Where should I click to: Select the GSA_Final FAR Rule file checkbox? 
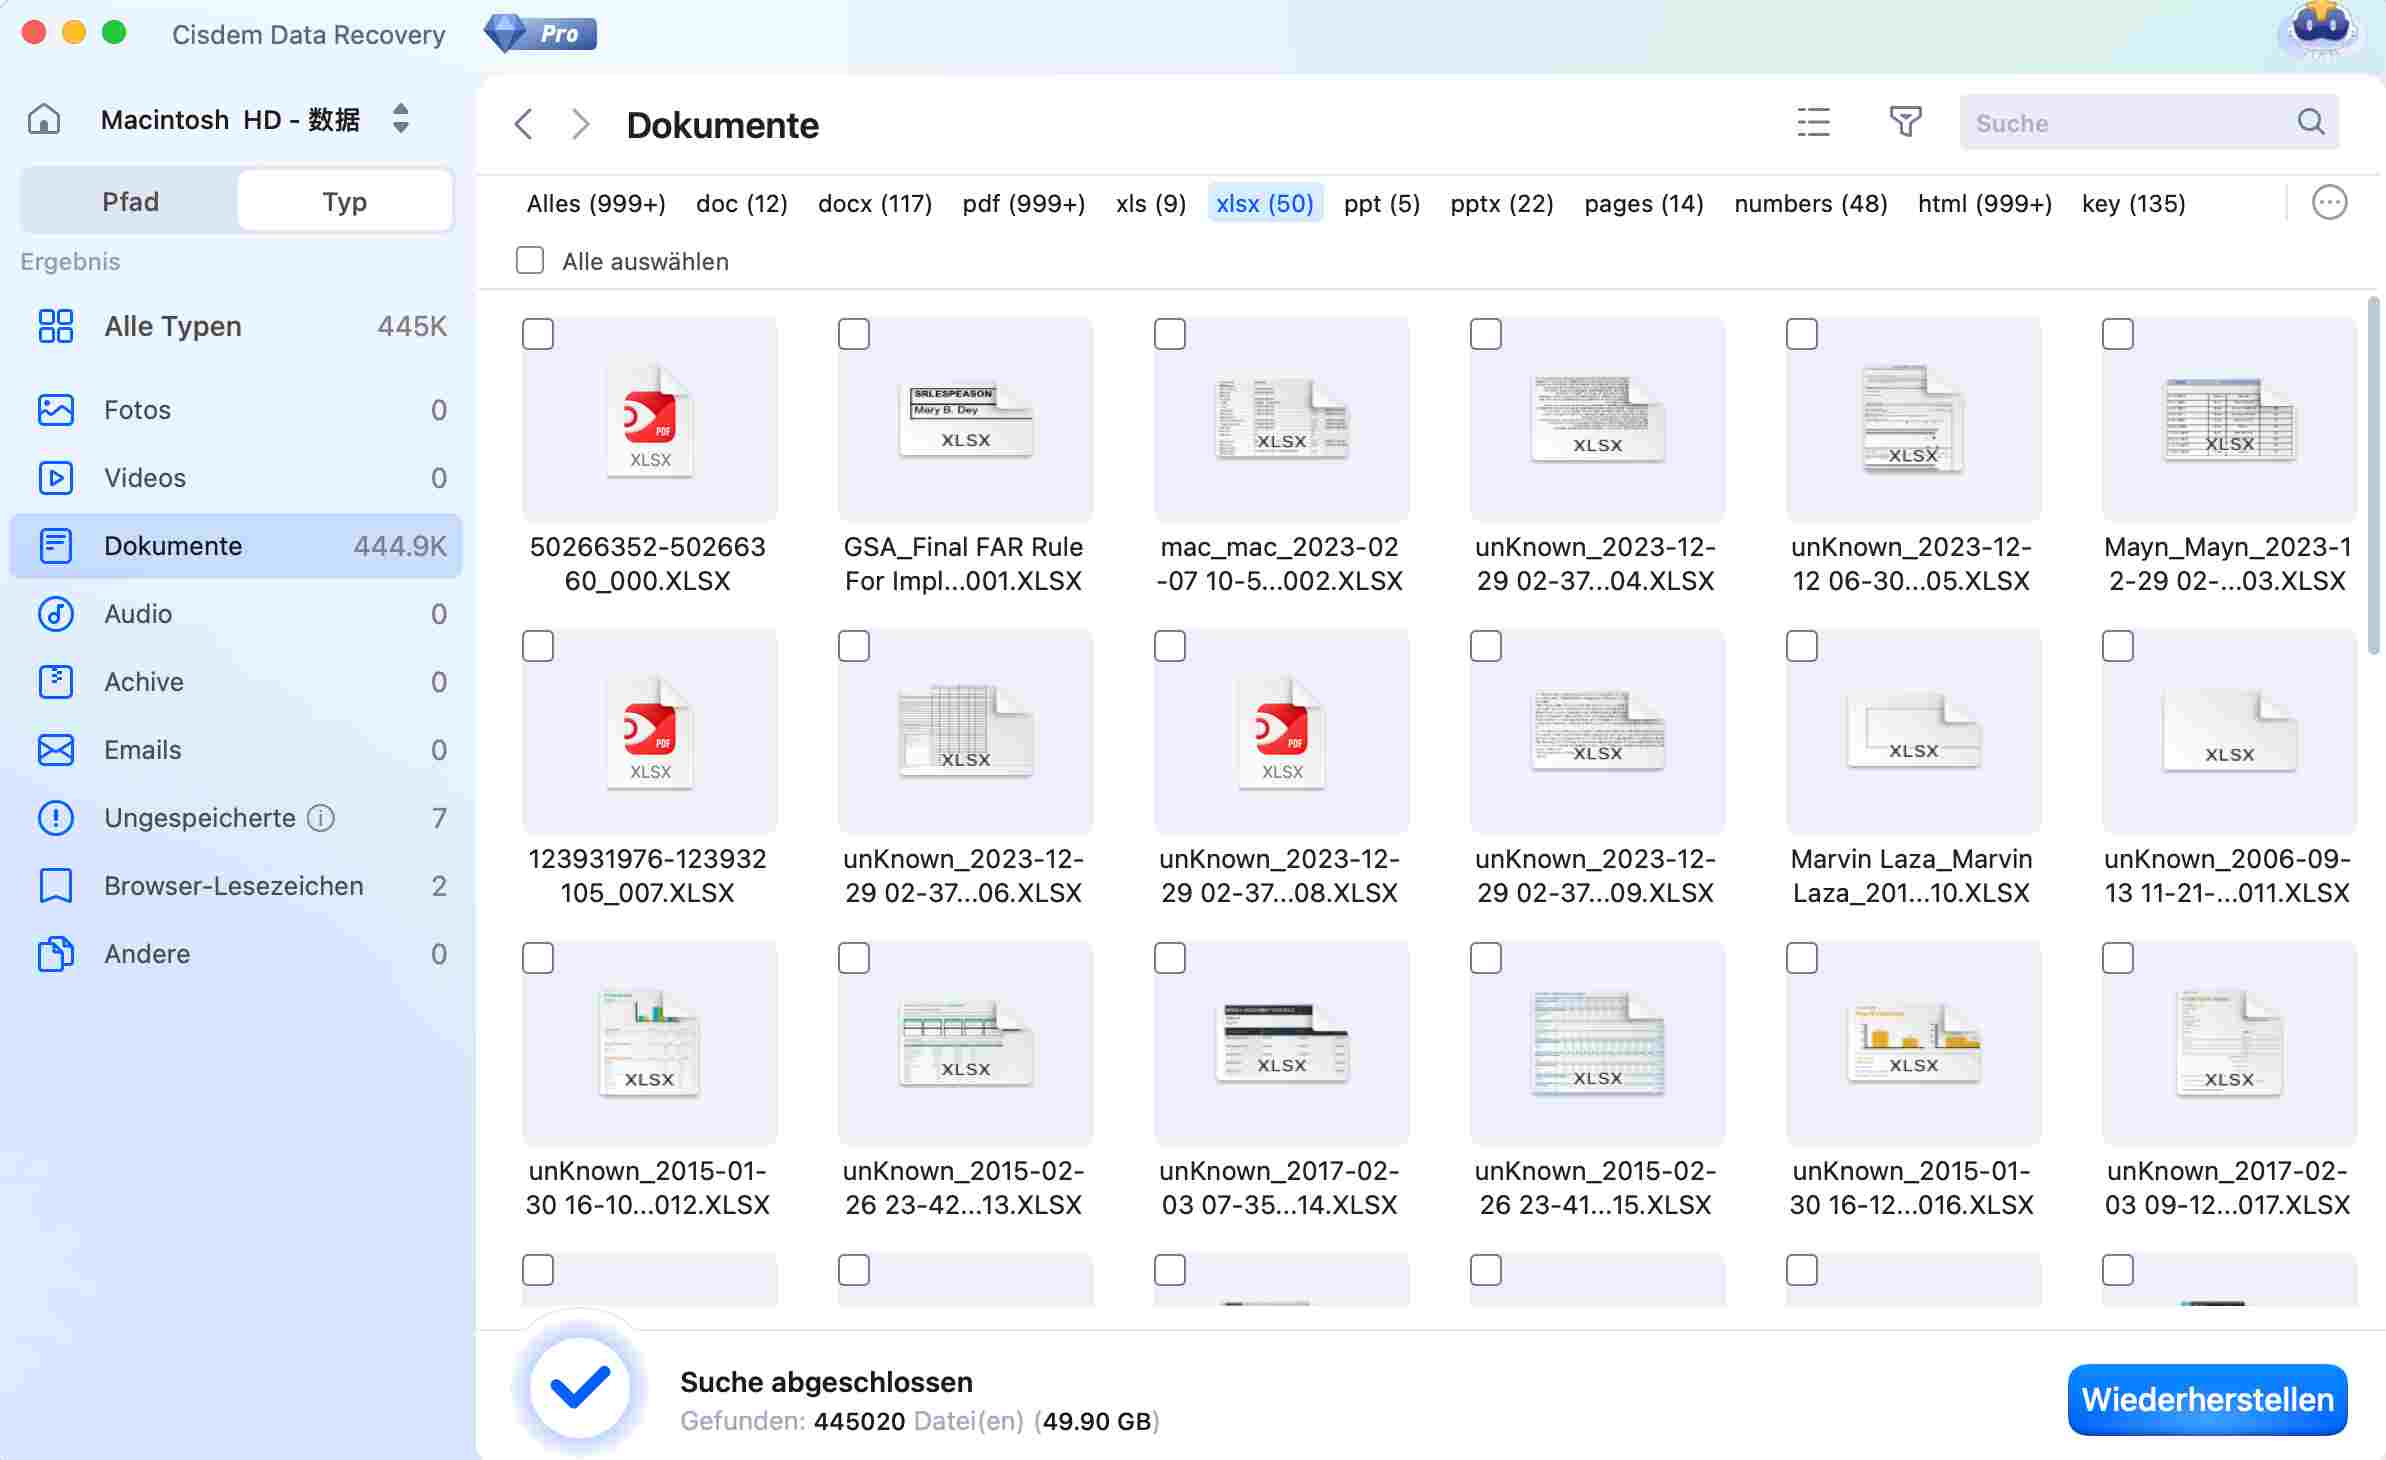(854, 335)
